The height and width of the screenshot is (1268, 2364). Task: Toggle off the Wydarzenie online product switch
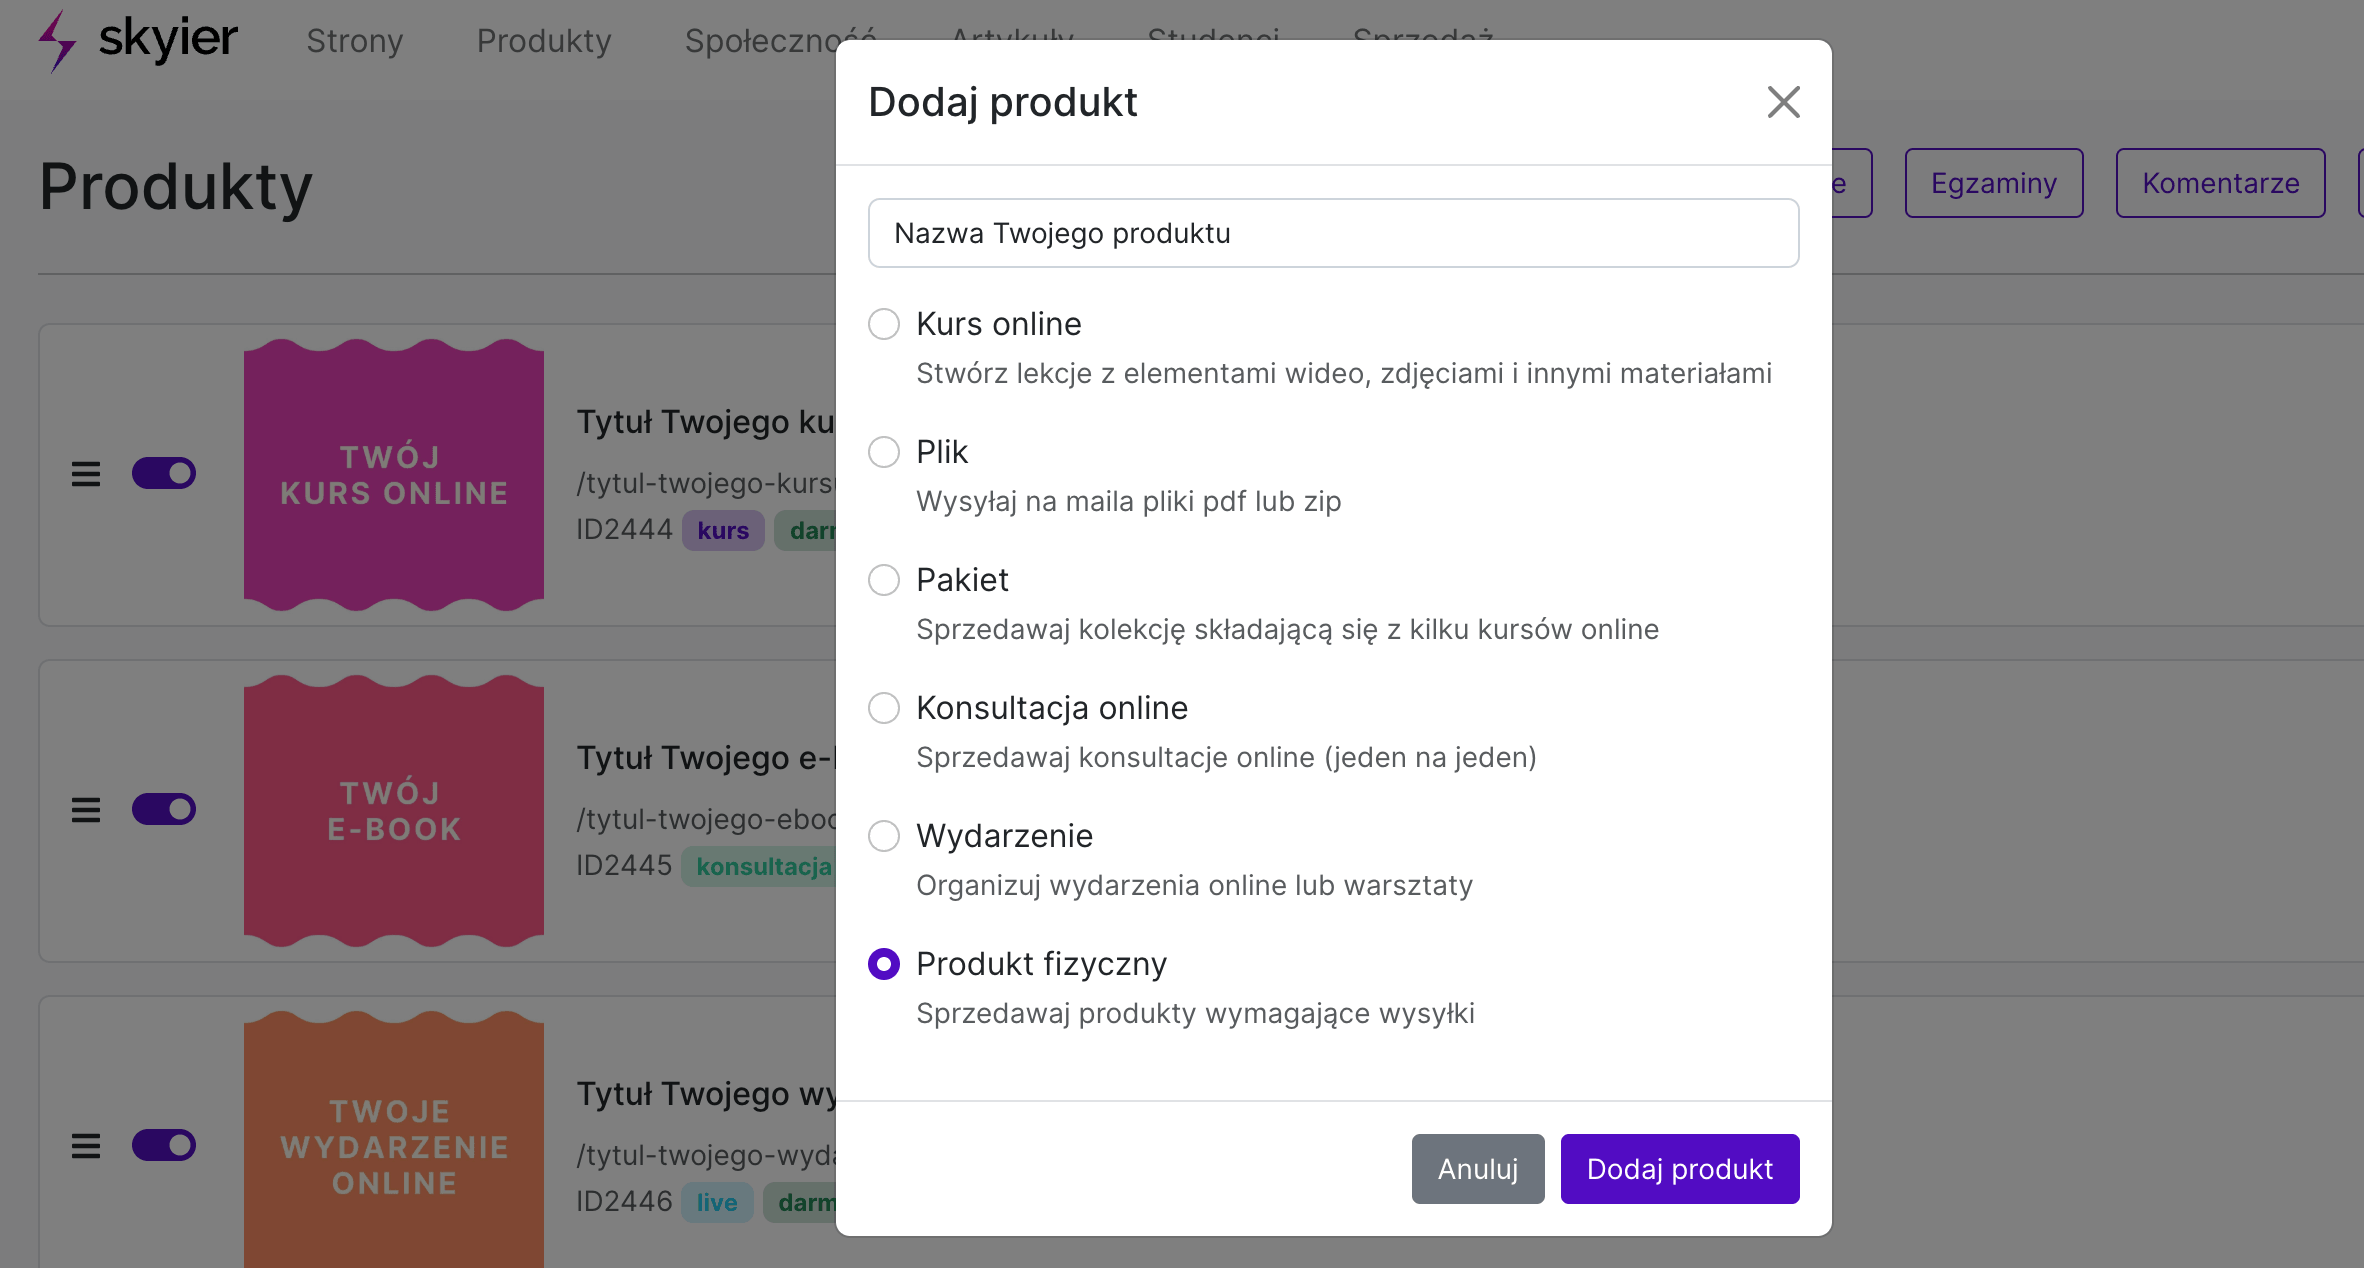[164, 1145]
